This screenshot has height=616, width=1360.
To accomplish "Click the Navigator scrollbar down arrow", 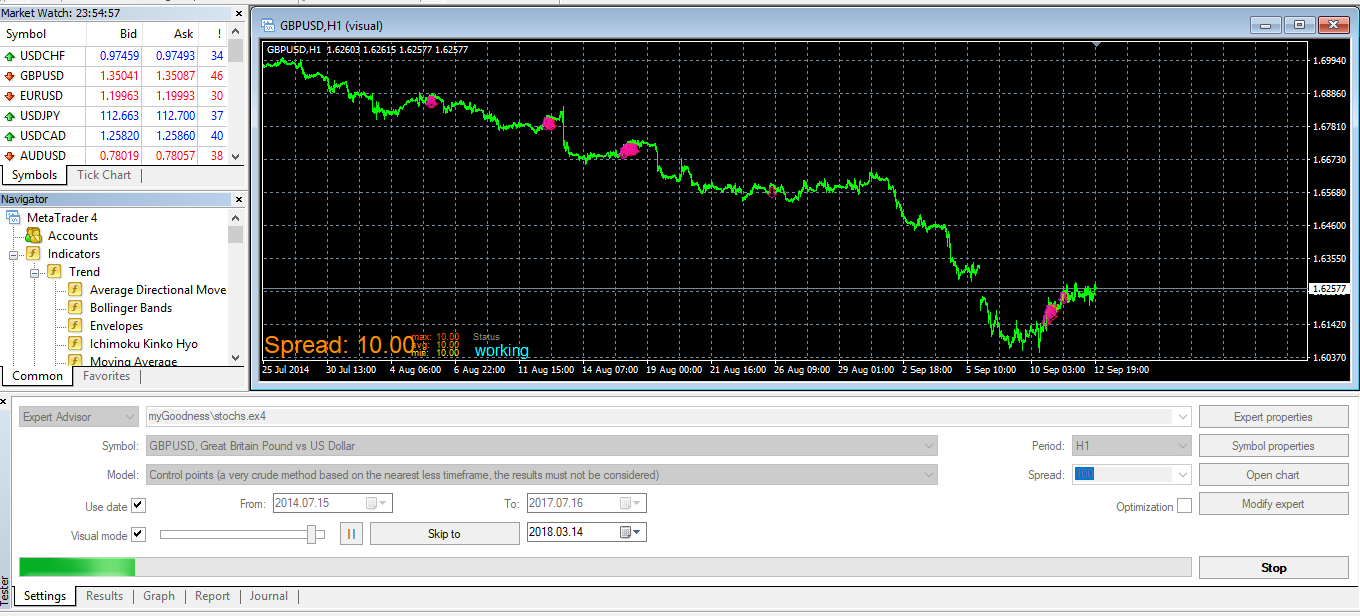I will [236, 358].
